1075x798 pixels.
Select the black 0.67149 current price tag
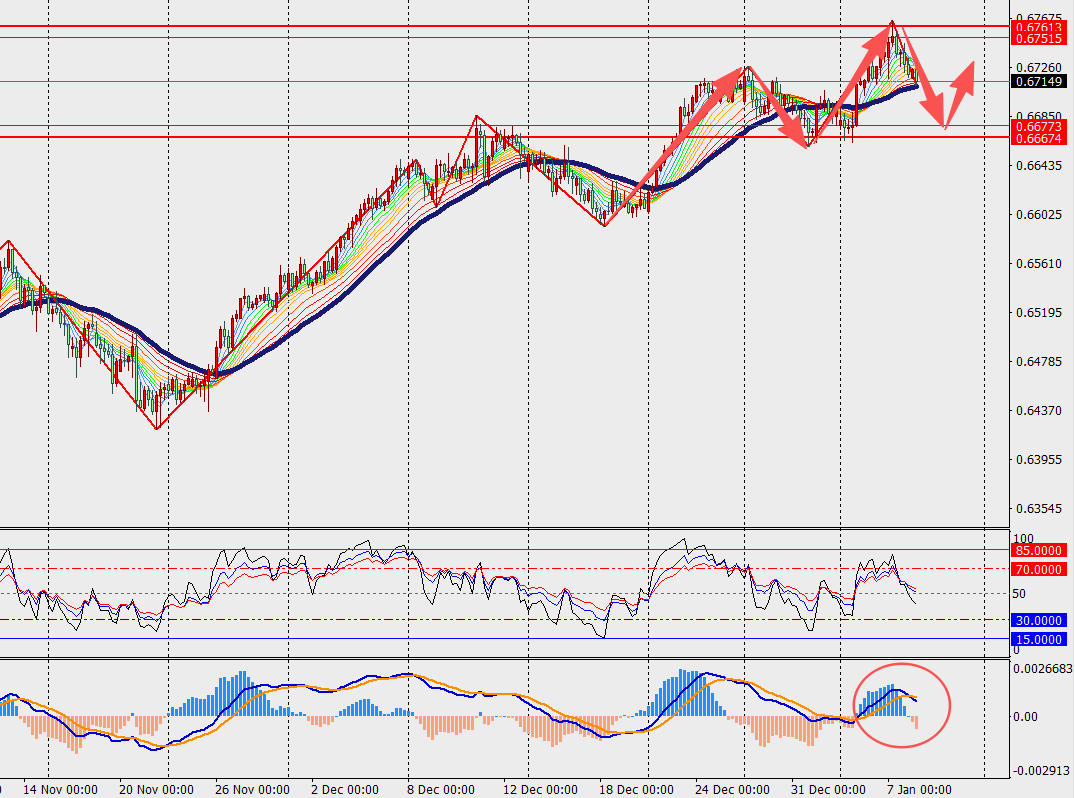1039,81
